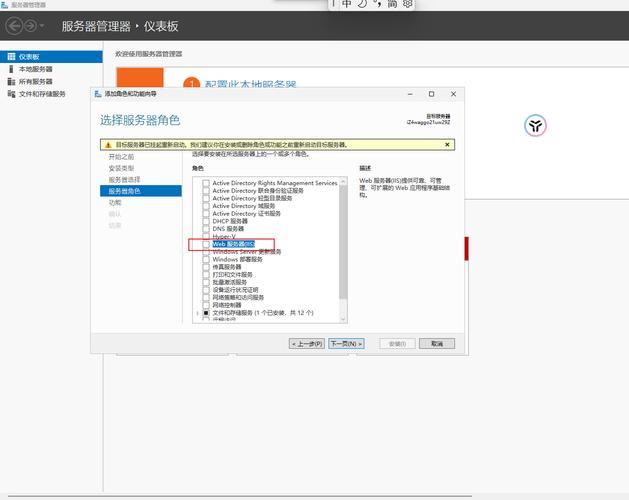Image resolution: width=629 pixels, height=500 pixels.
Task: Click the 服务器管理器 breadcrumb title in header
Action: [x=96, y=26]
